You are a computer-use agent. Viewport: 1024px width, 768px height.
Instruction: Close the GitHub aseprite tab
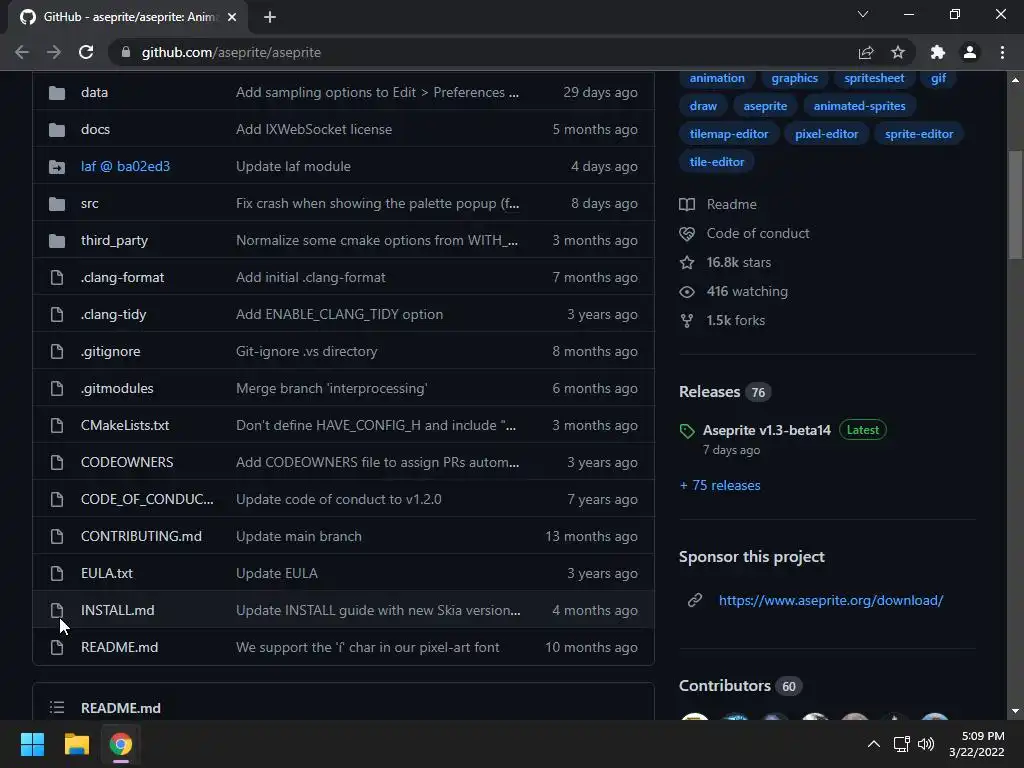point(232,17)
